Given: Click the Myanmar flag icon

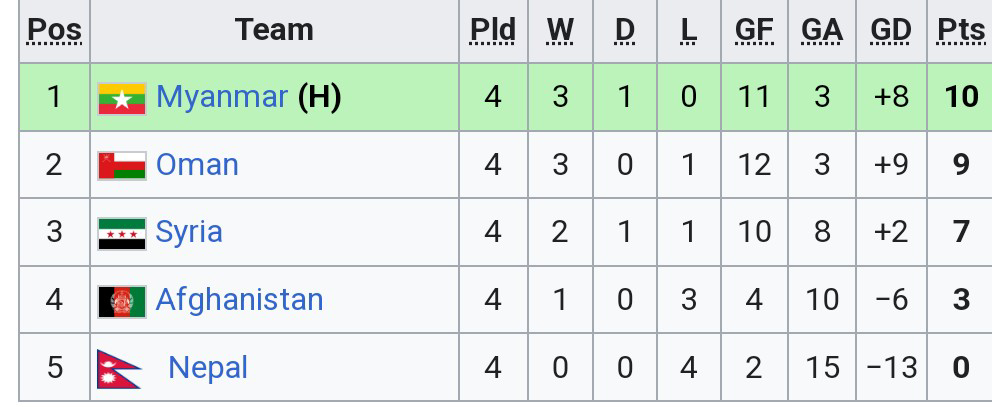Looking at the screenshot, I should [x=121, y=97].
